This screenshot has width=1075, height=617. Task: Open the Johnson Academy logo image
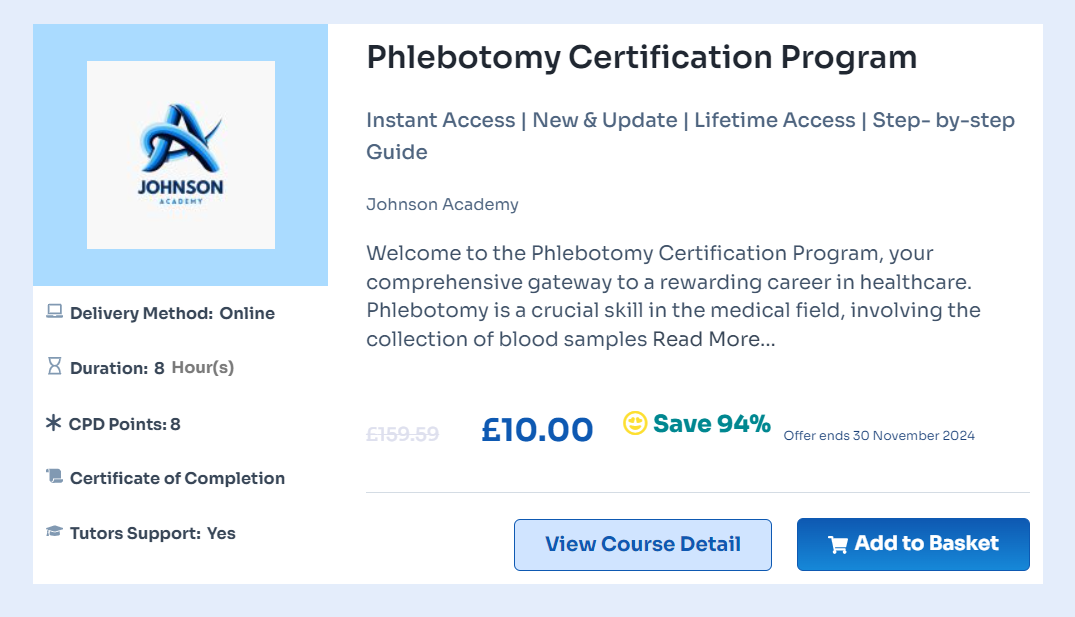coord(180,153)
